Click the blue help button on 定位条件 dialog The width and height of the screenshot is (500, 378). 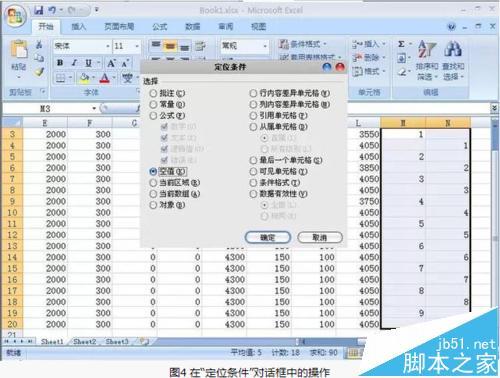pyautogui.click(x=327, y=67)
